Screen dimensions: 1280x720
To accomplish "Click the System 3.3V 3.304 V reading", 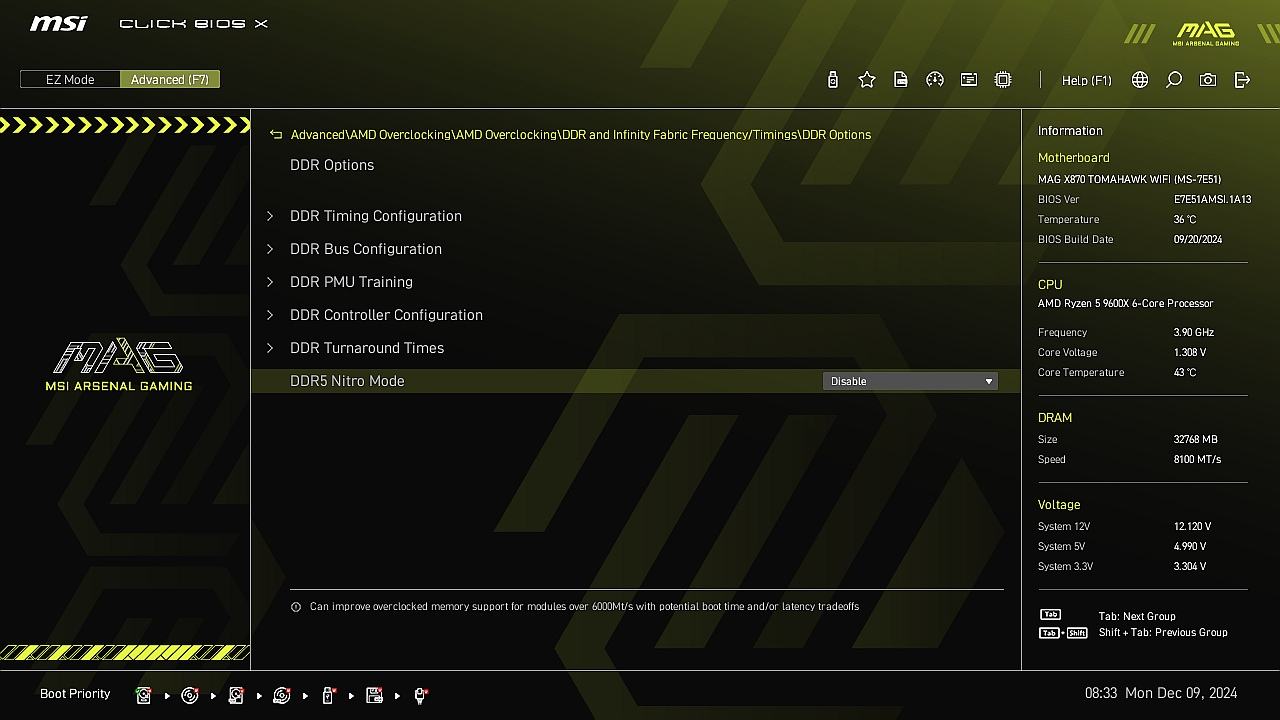I will [x=1190, y=567].
